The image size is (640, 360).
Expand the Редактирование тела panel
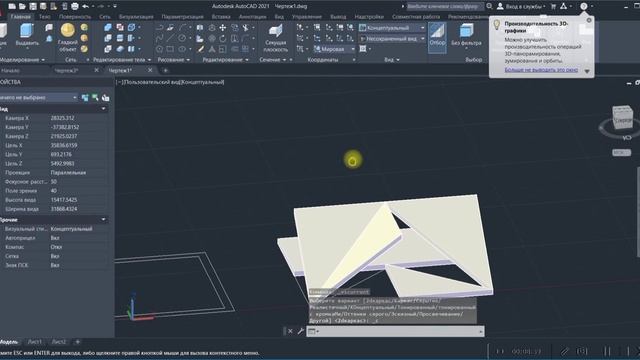(x=122, y=60)
